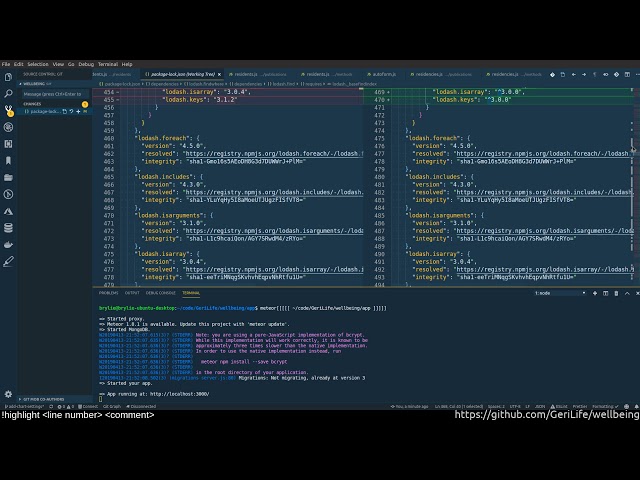
Task: Open the File menu
Action: 6,64
